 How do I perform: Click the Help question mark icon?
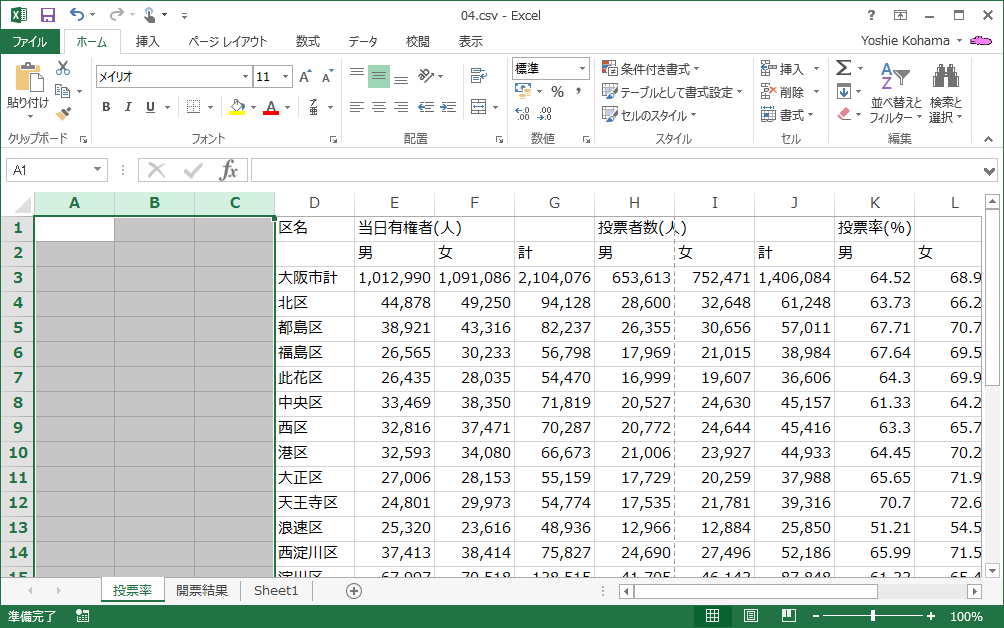[x=871, y=15]
